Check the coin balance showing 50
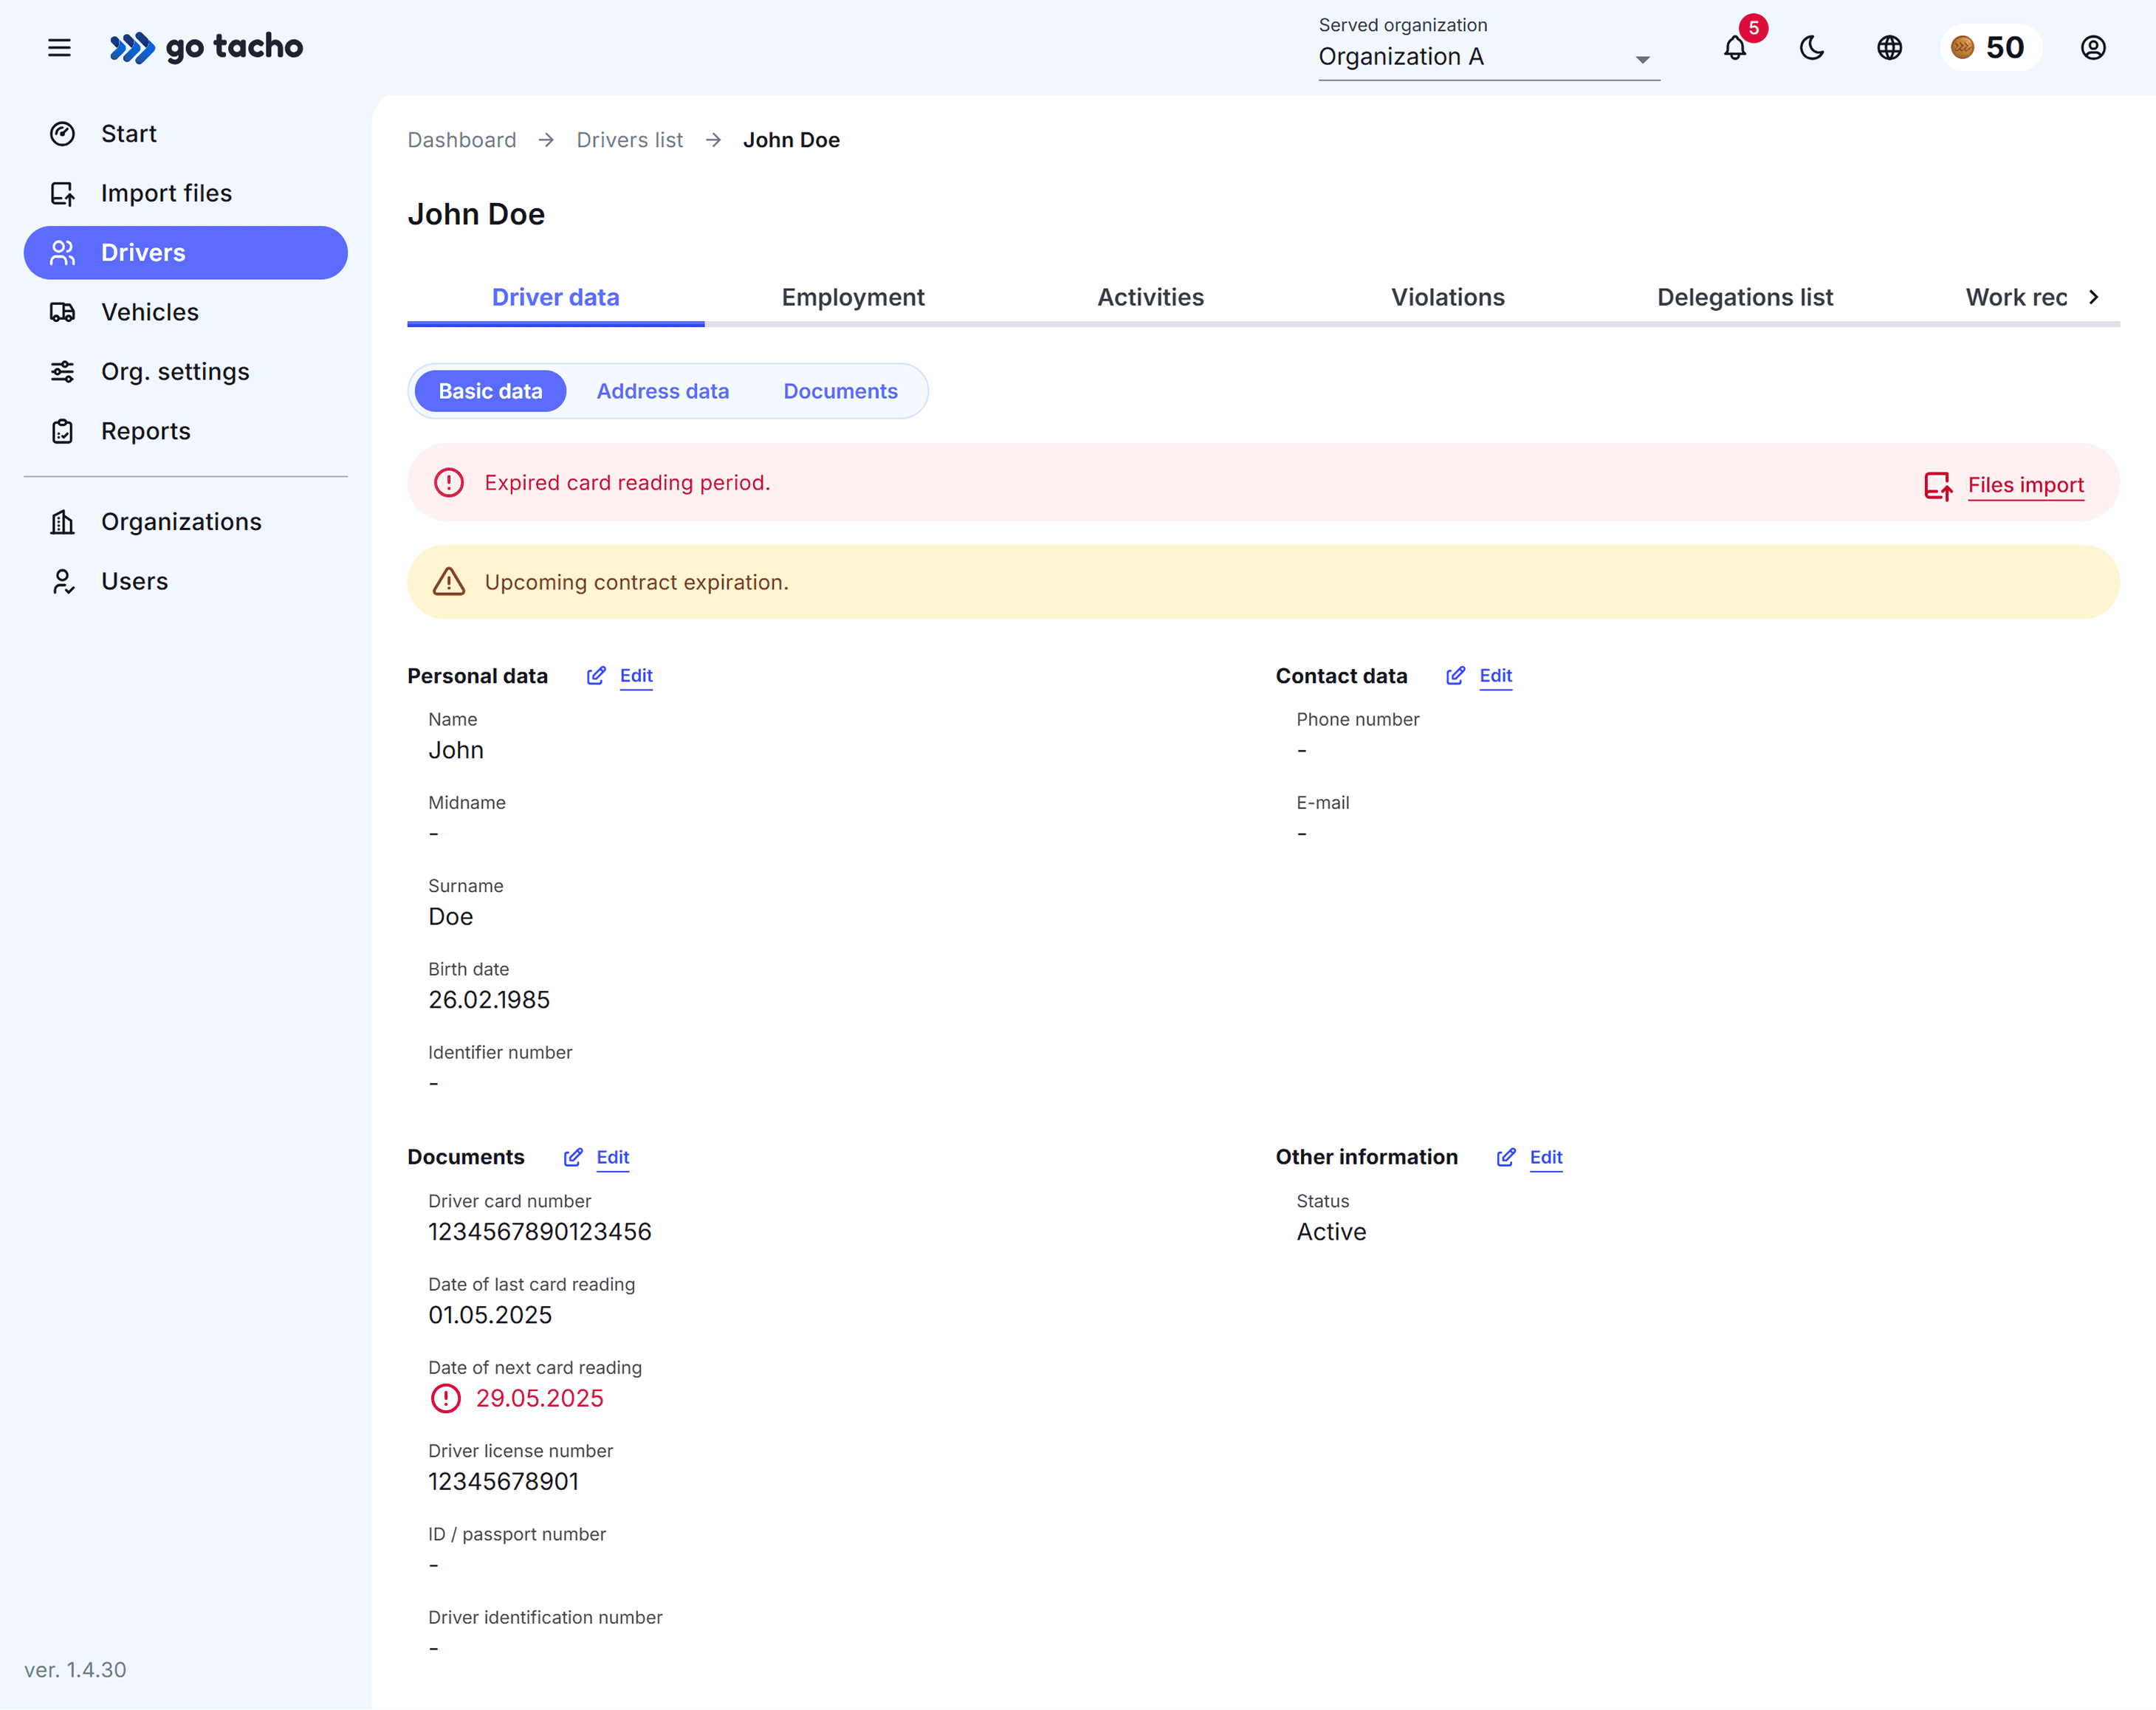 (x=1990, y=47)
